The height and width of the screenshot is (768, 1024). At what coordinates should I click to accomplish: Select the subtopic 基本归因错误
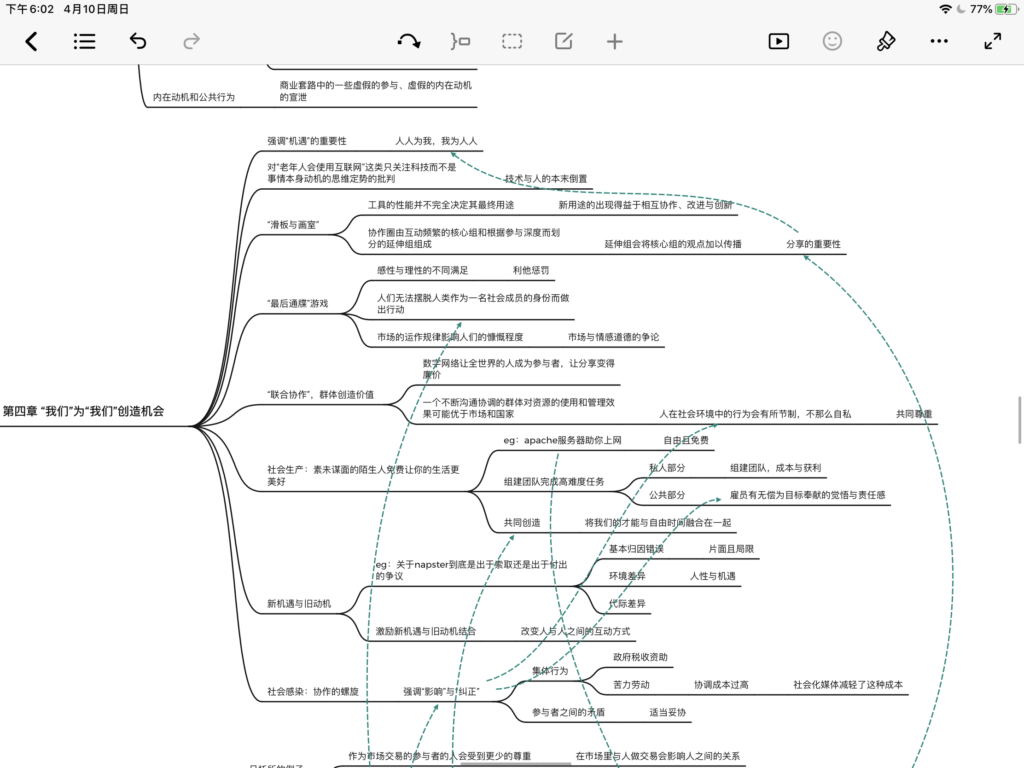[636, 549]
